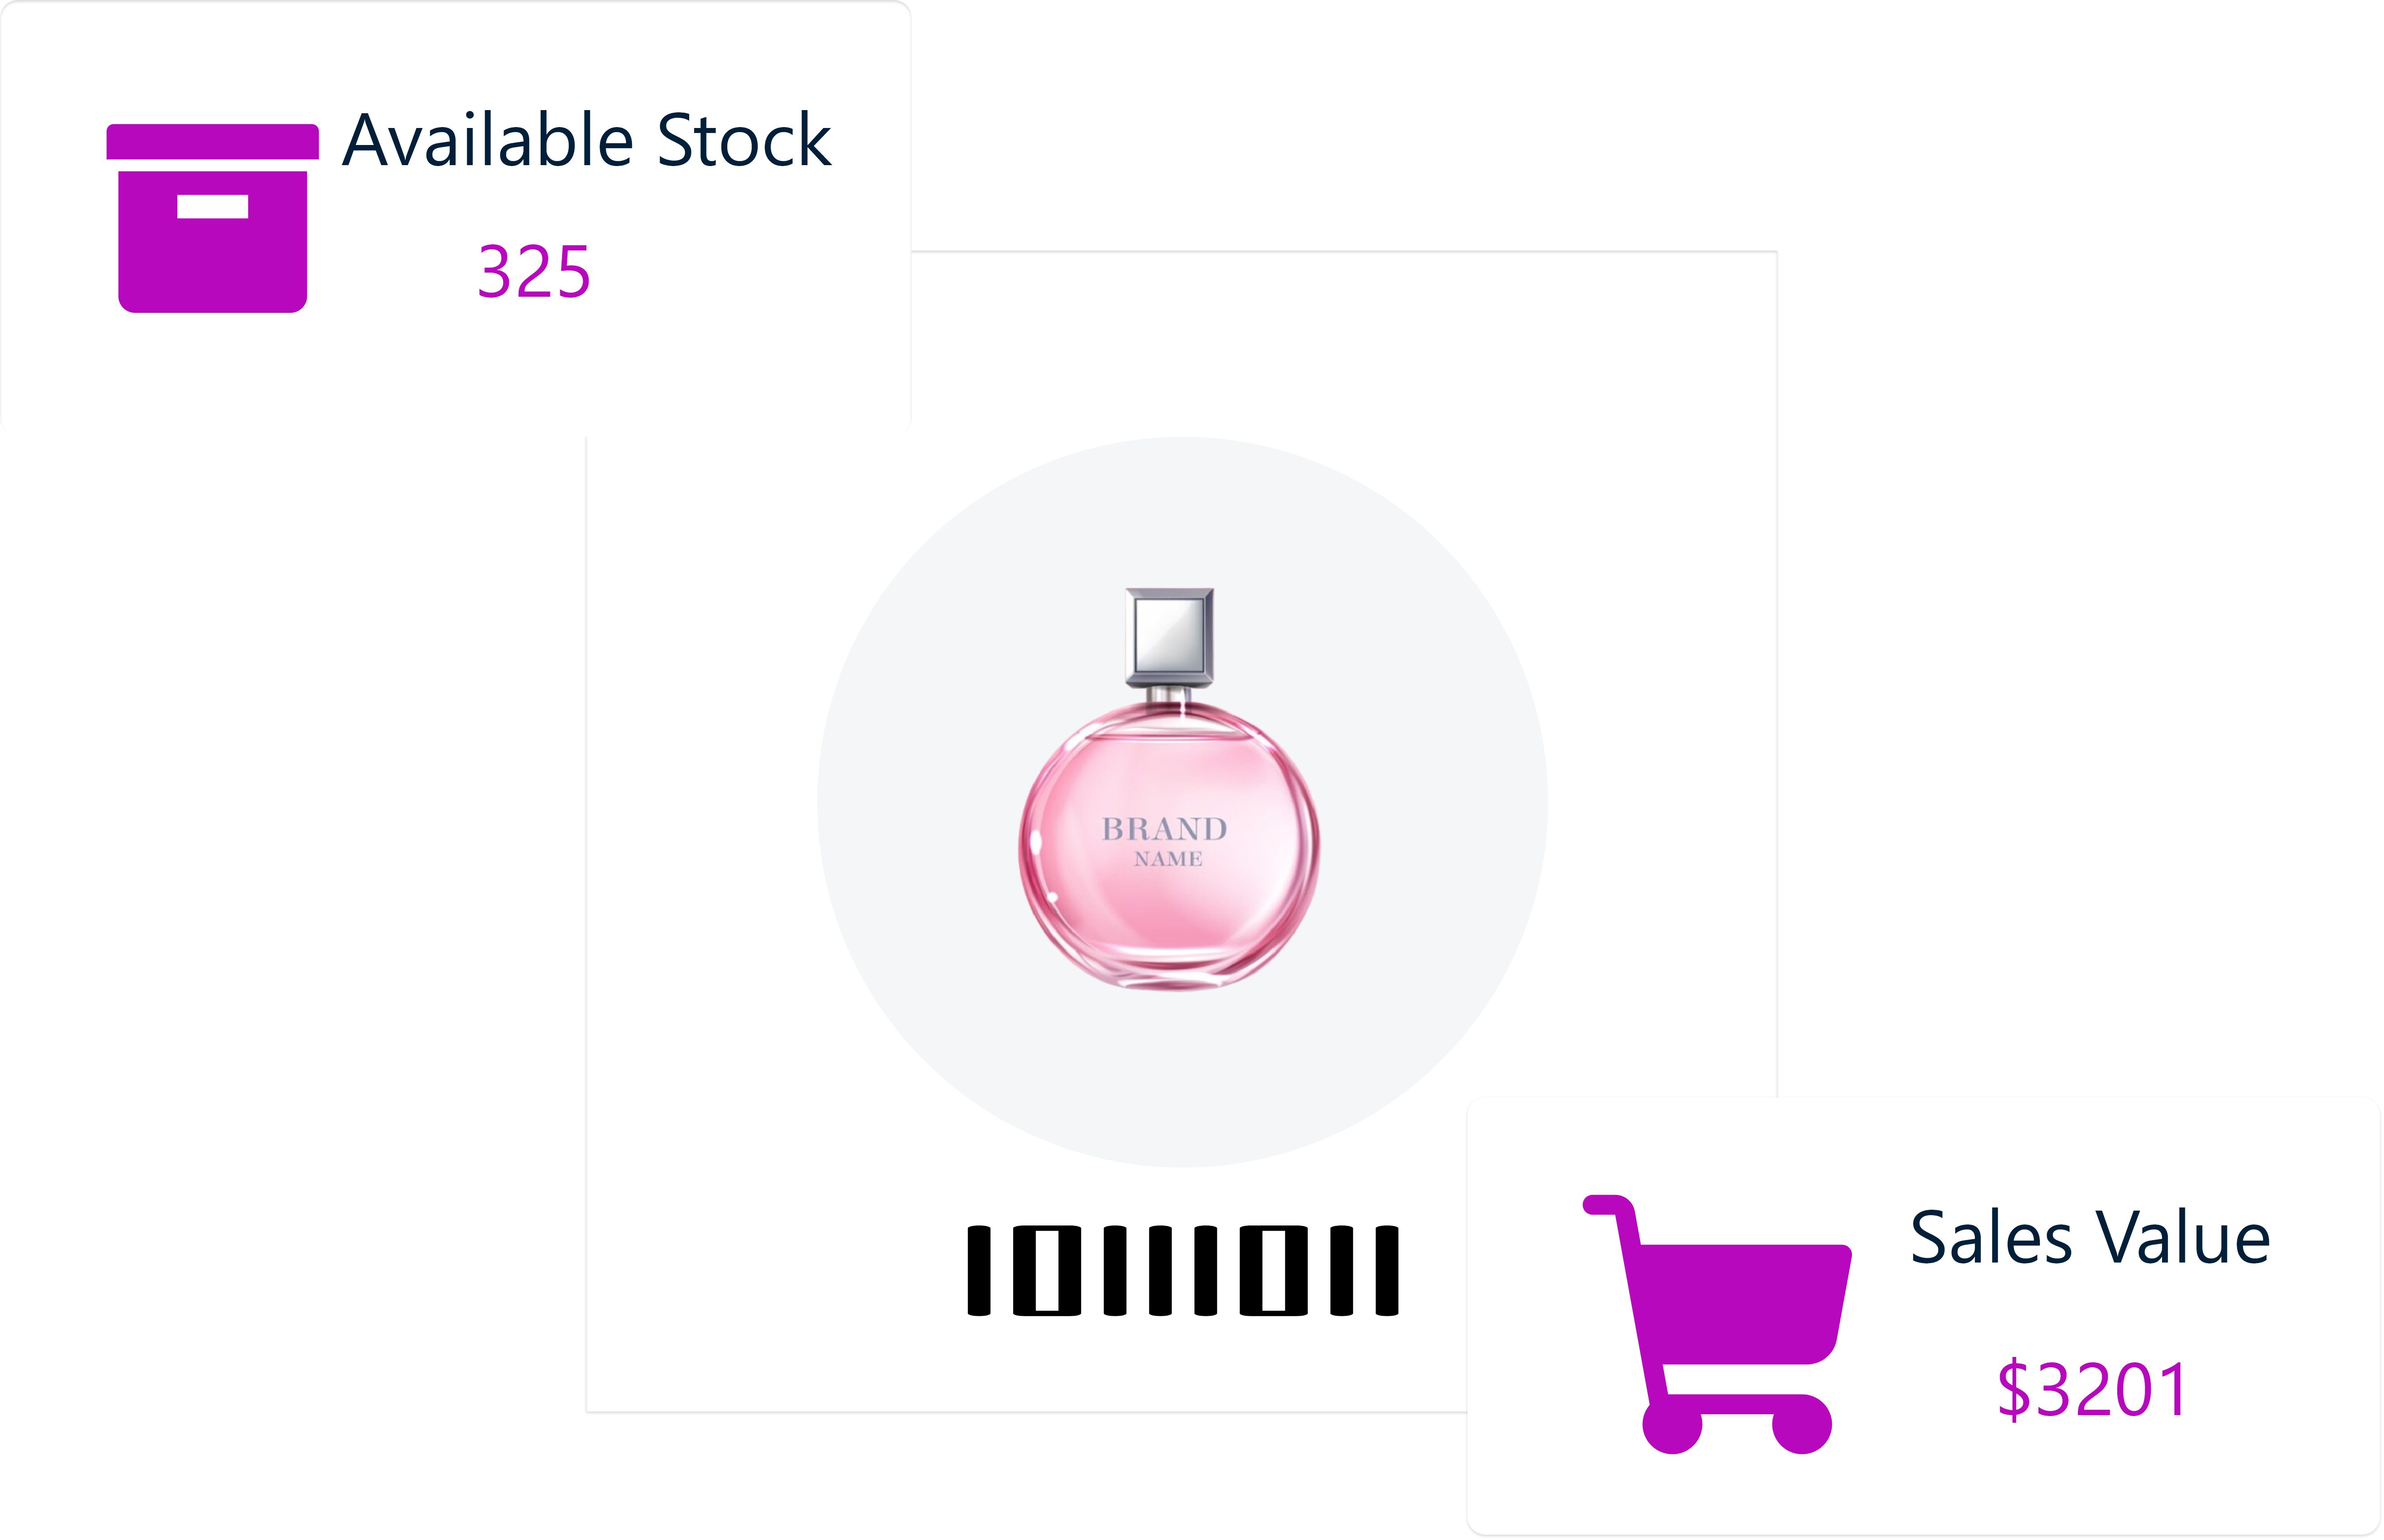Click the barcode below the perfume
The image size is (2384, 1540).
(1183, 1270)
